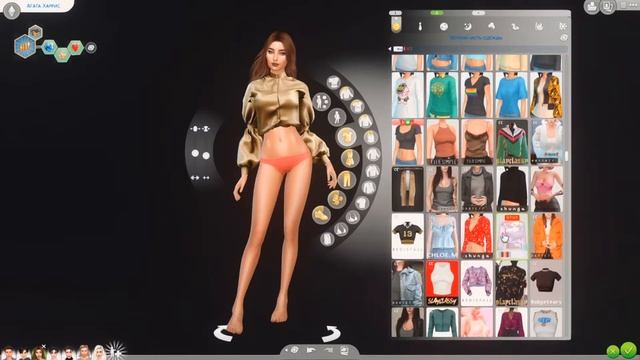
Task: Select the first pill tab atop catalog
Action: click(396, 13)
